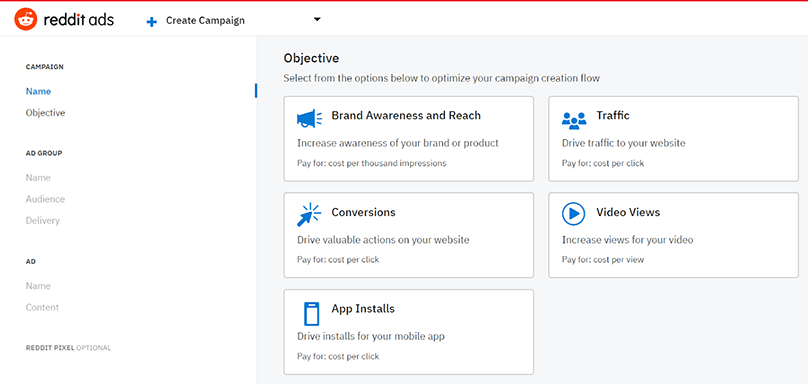Choose the Traffic objective title
The width and height of the screenshot is (808, 384).
(x=613, y=115)
